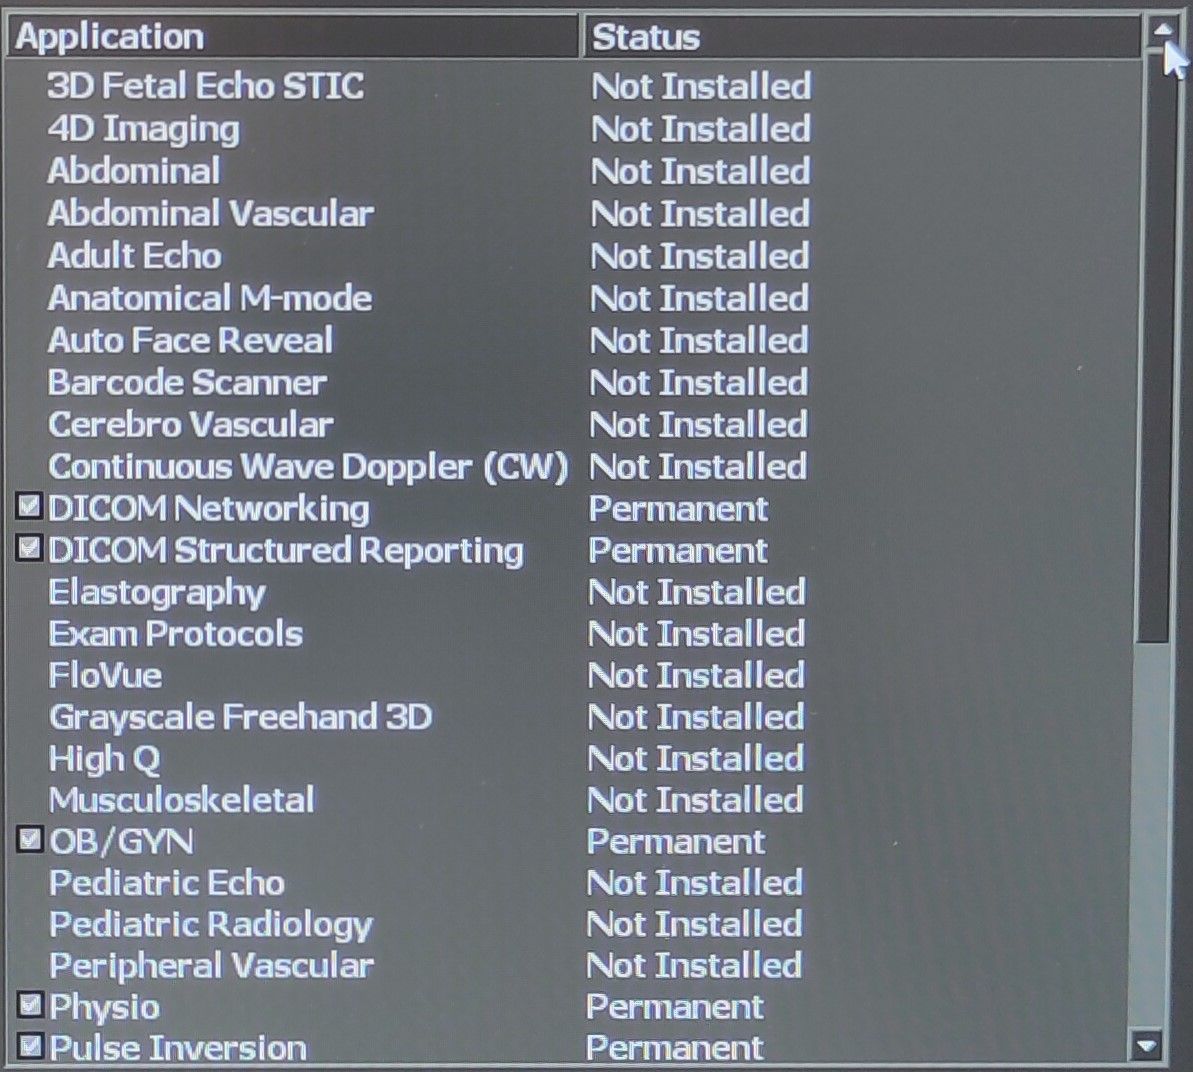This screenshot has width=1193, height=1072.
Task: Select the Grayscale Freehand 3D entry
Action: pos(240,717)
